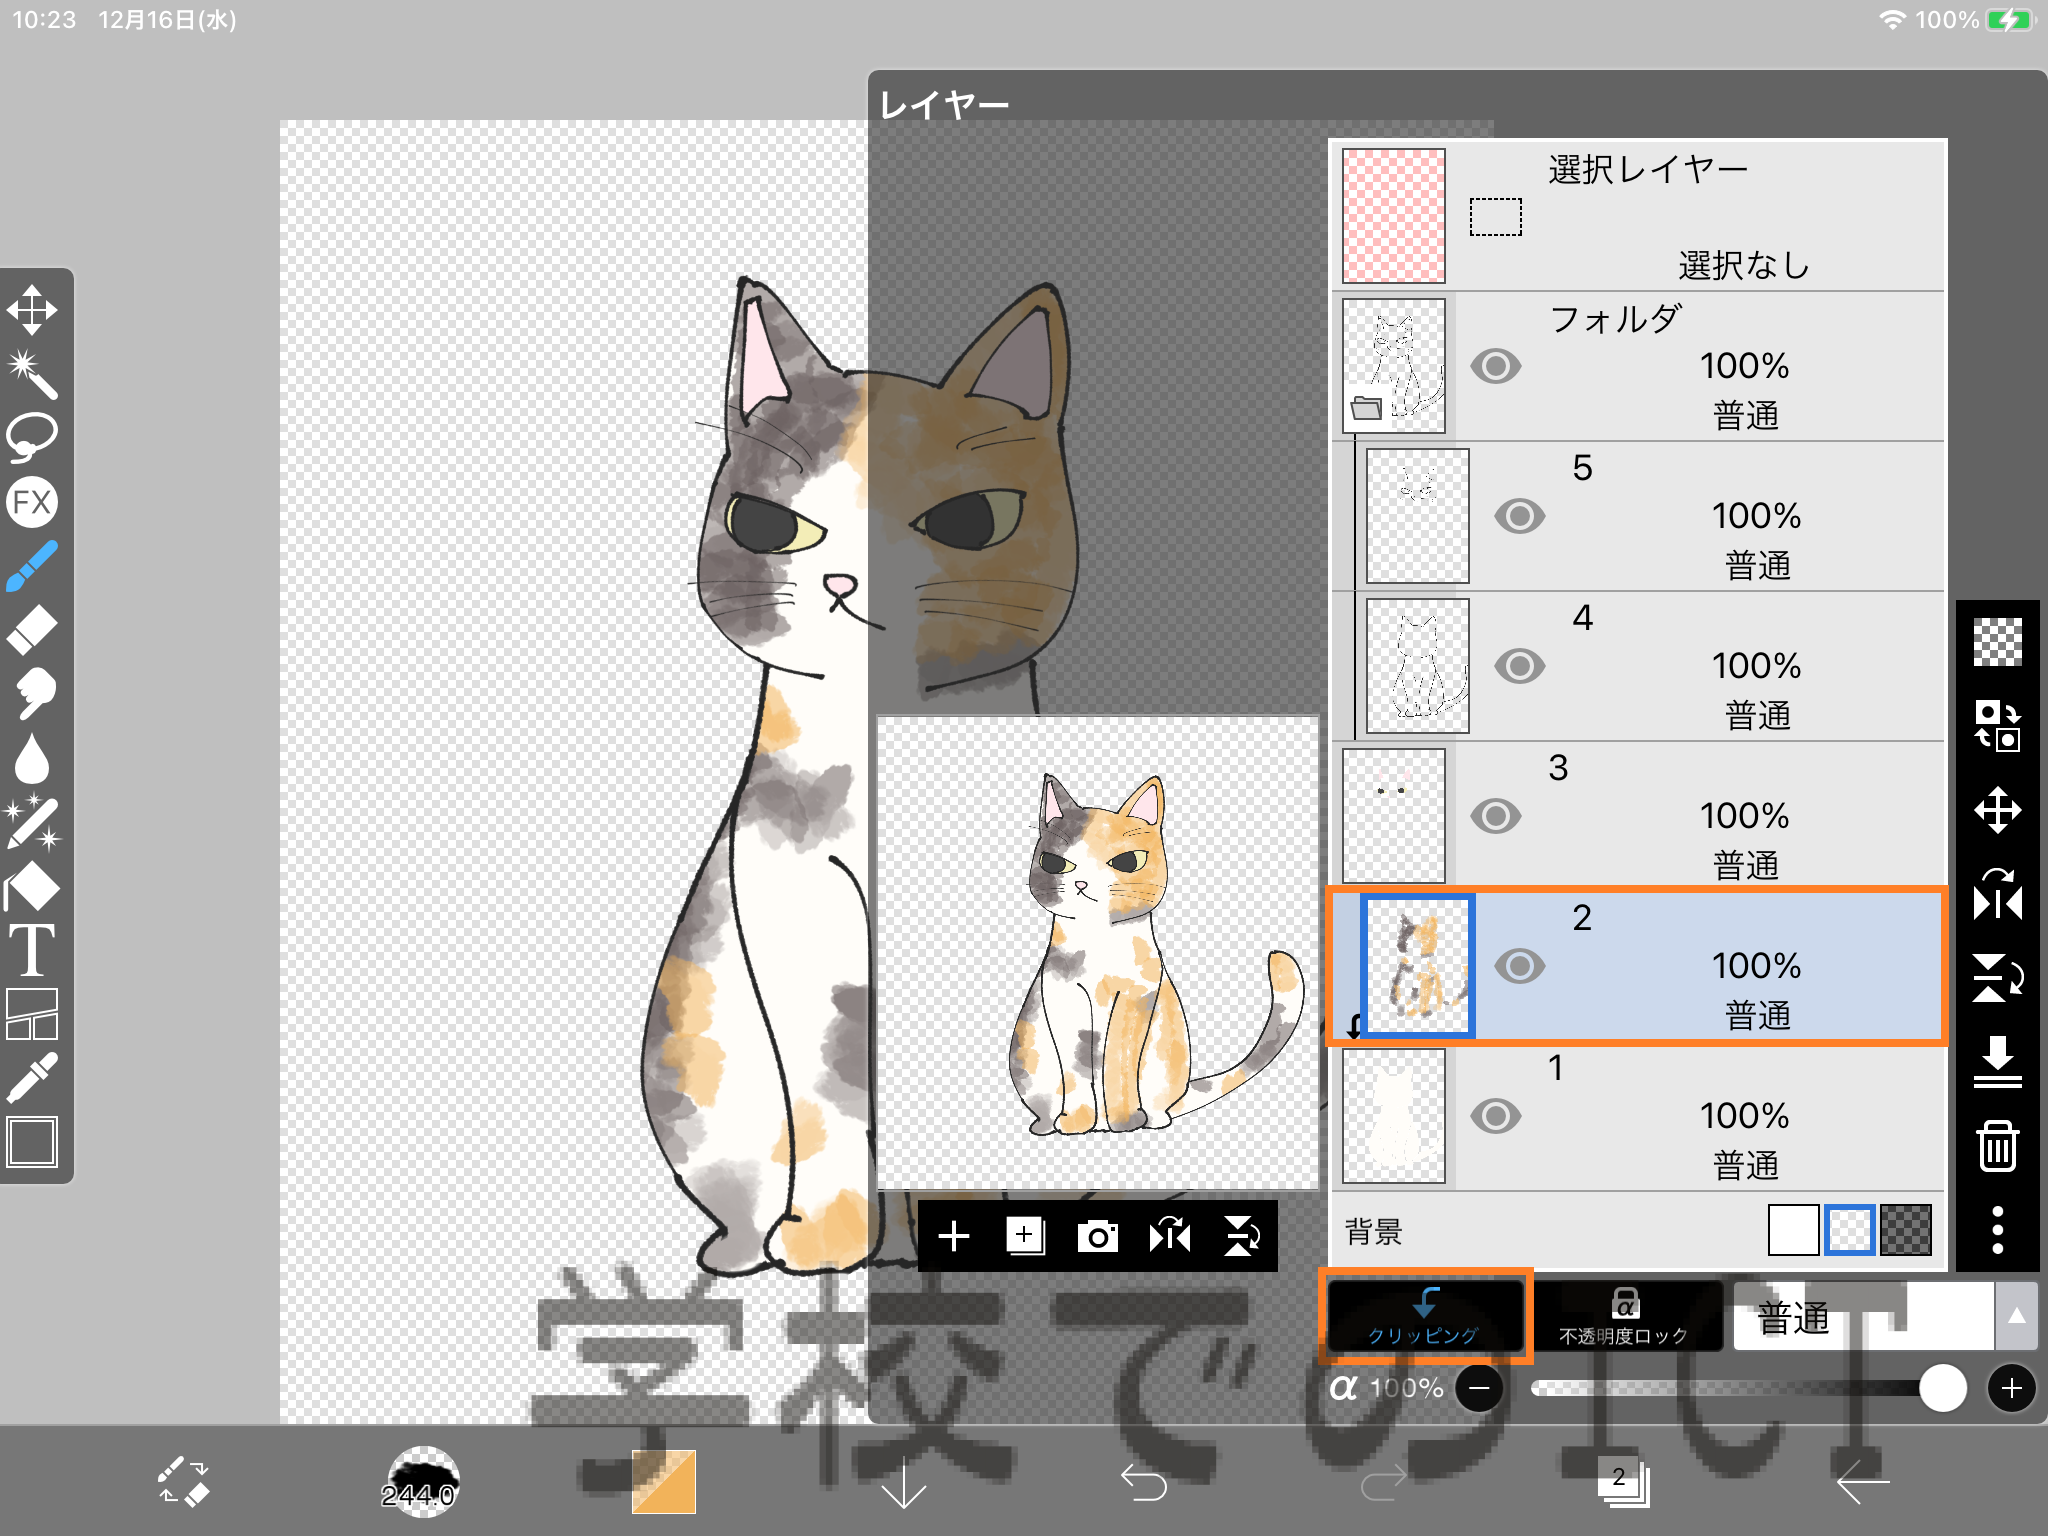Open brush size preview showing 244.0

point(422,1482)
